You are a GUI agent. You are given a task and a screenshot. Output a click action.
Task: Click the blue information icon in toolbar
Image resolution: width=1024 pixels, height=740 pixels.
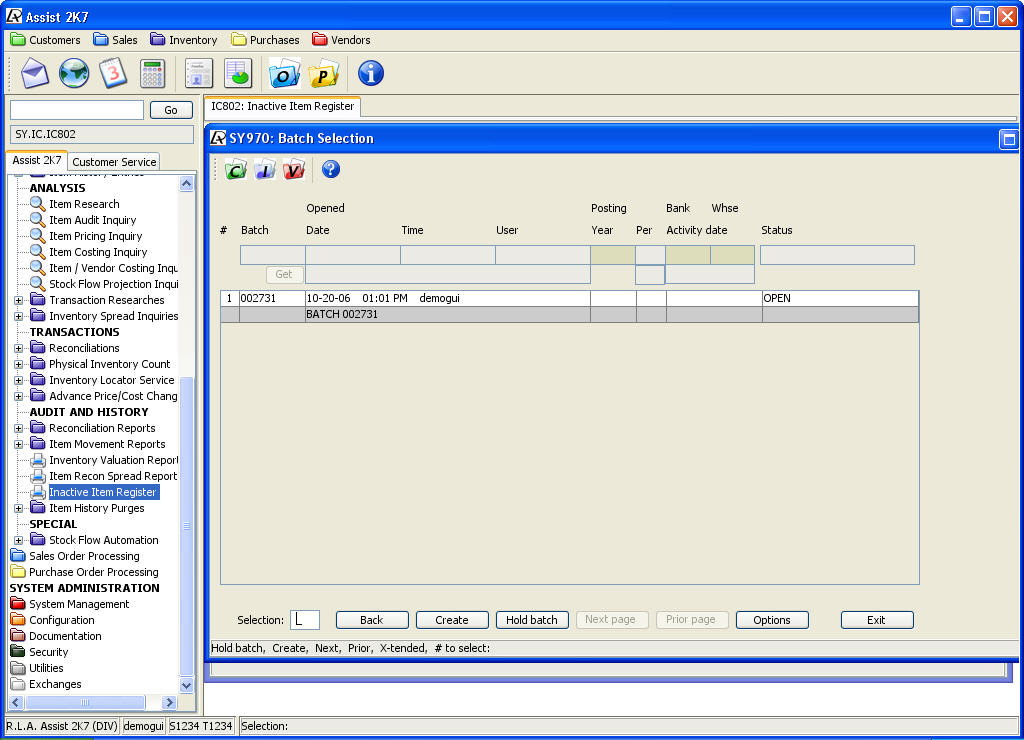[370, 73]
